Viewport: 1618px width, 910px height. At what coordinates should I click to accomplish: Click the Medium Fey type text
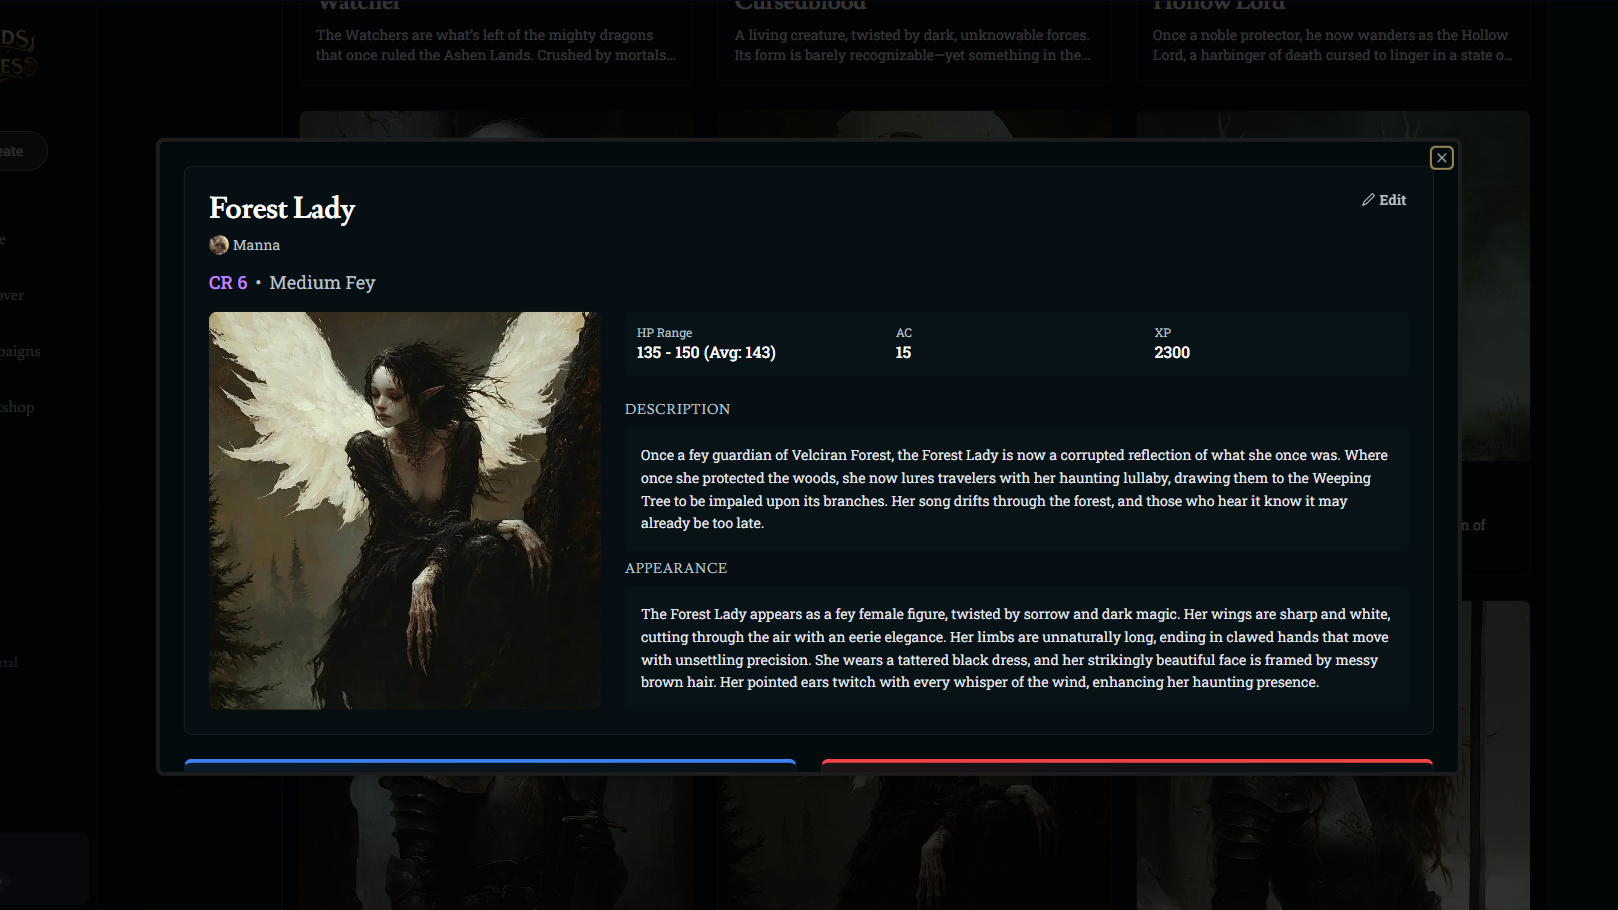[322, 283]
